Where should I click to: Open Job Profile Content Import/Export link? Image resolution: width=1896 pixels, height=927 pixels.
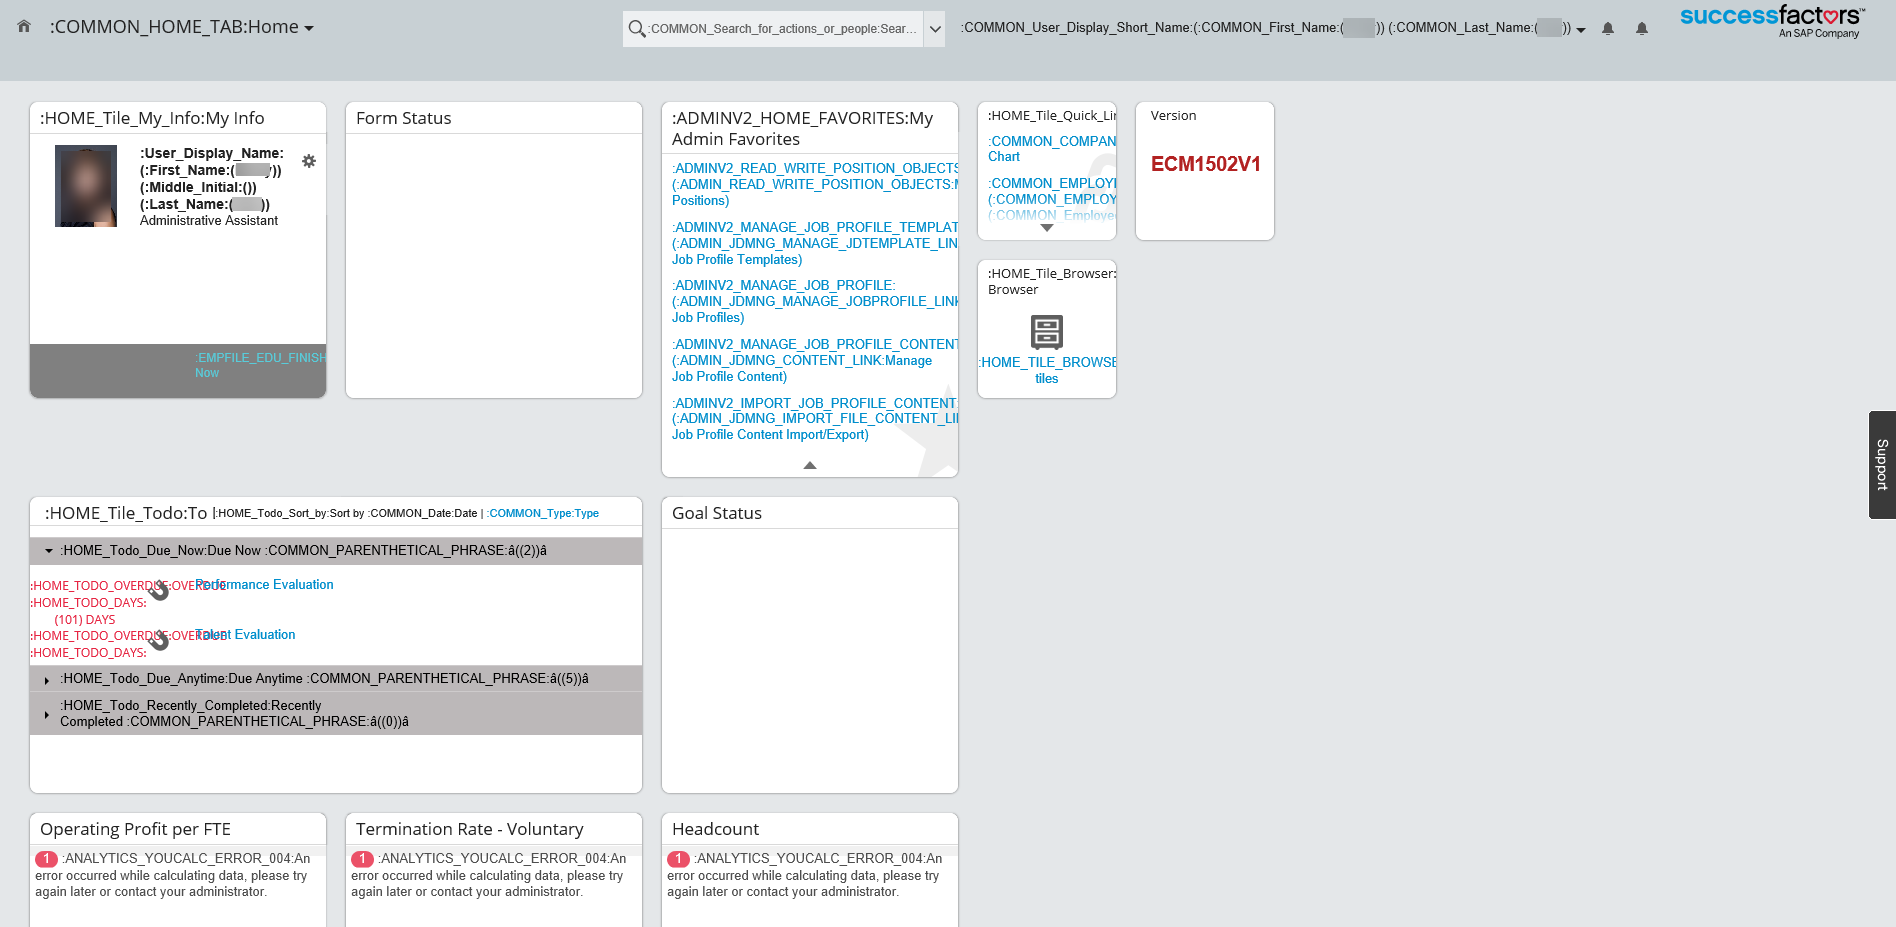[x=815, y=419]
